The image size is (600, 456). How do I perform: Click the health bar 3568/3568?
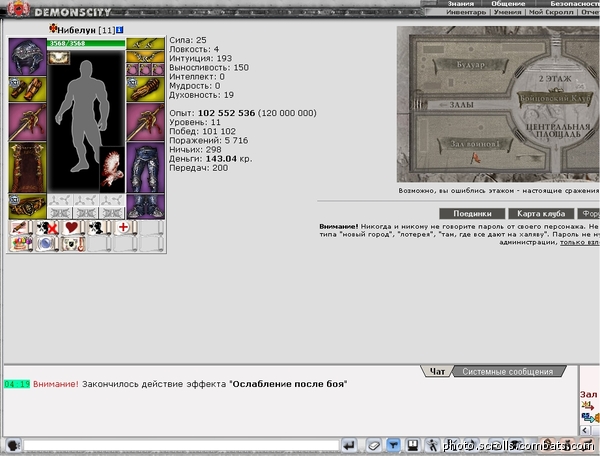[x=86, y=43]
